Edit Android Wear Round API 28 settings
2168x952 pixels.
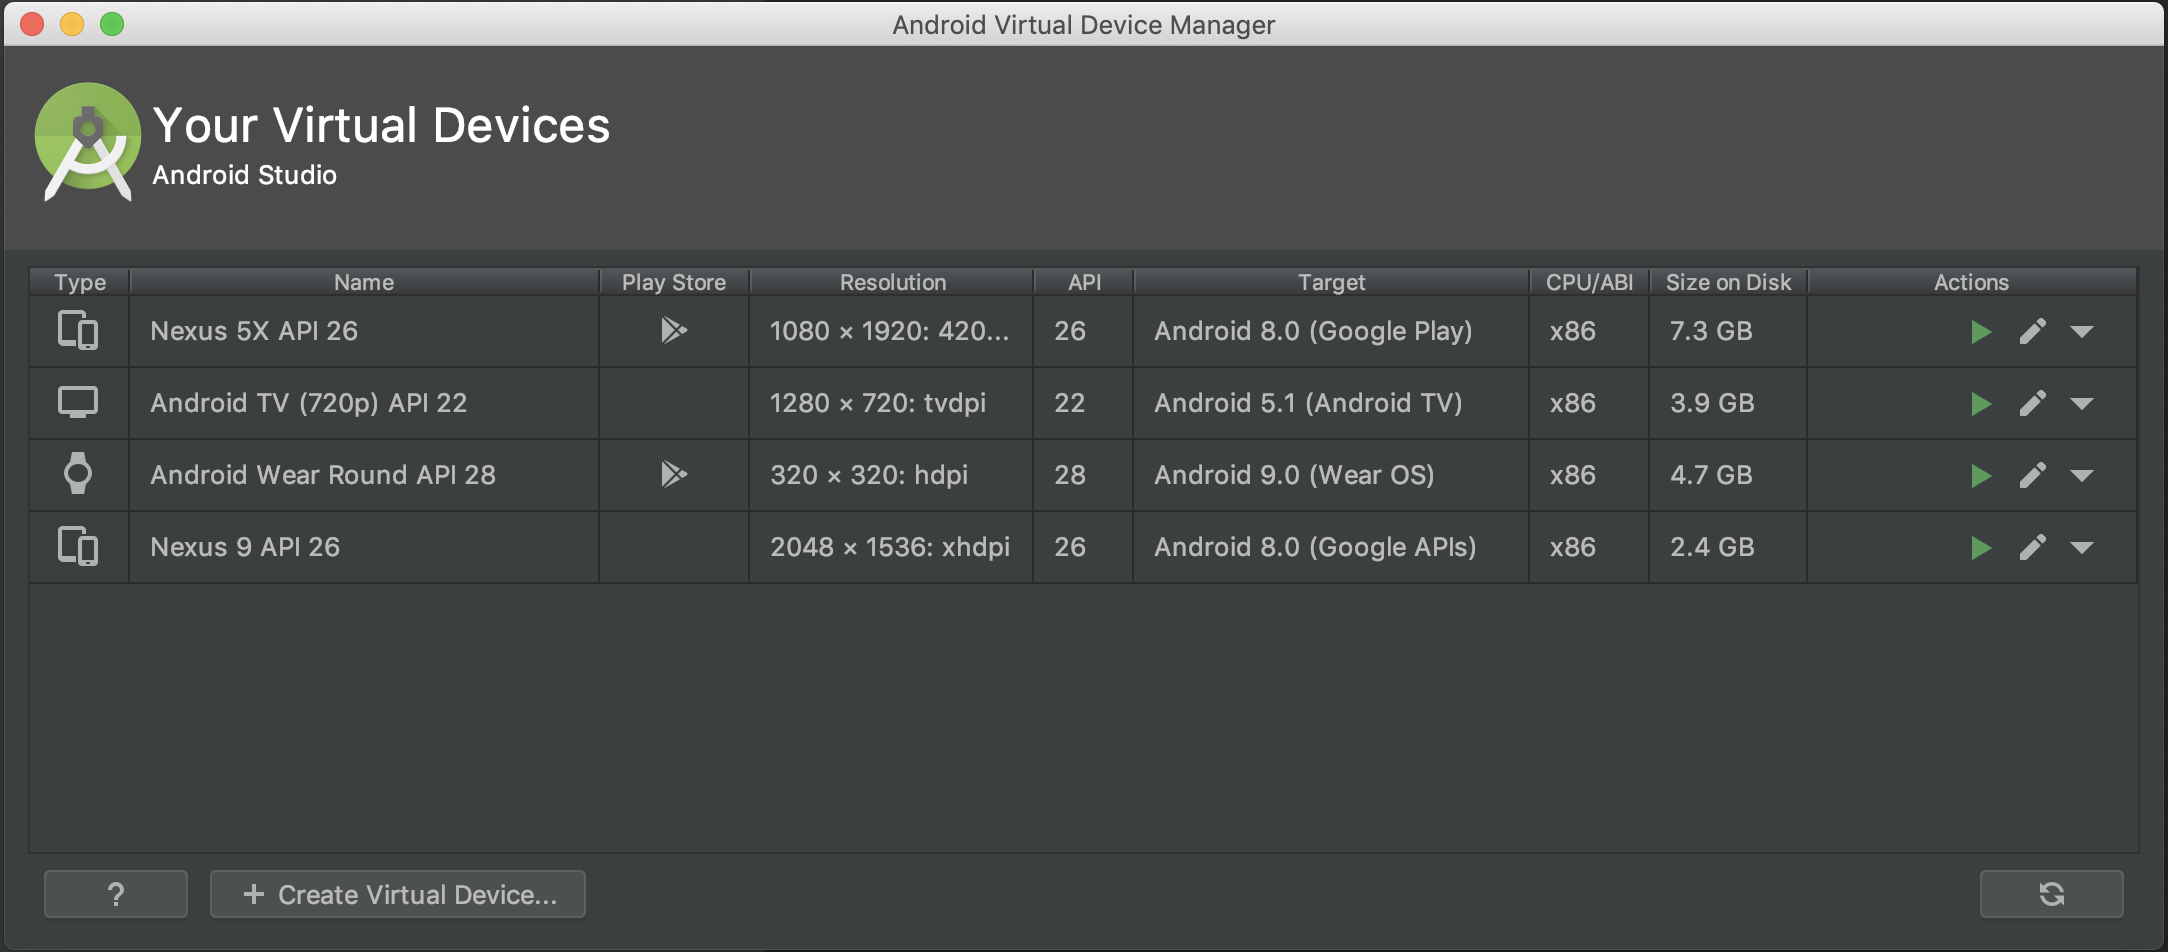tap(2032, 476)
